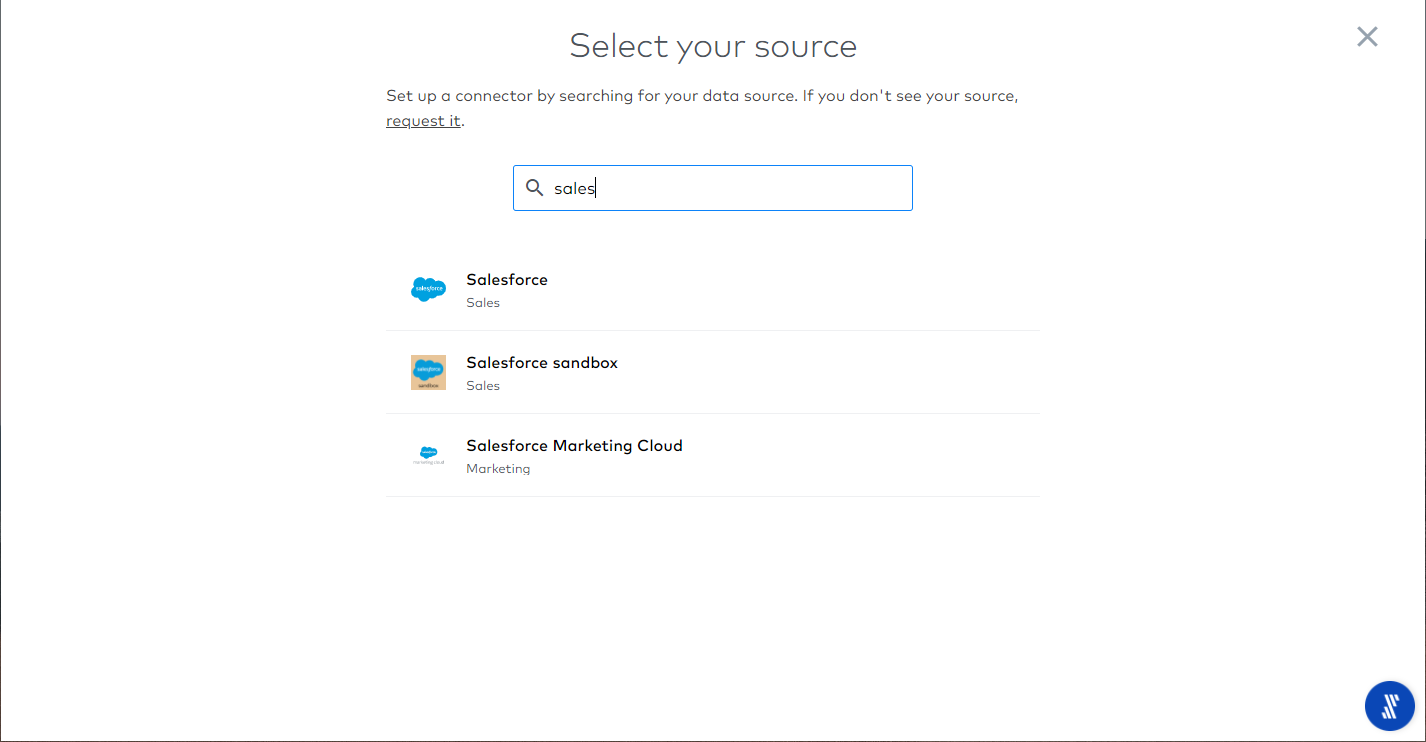Screen dimensions: 1426x742
Task: Click the Salesforce Marketing Cloud logo icon
Action: (x=428, y=455)
